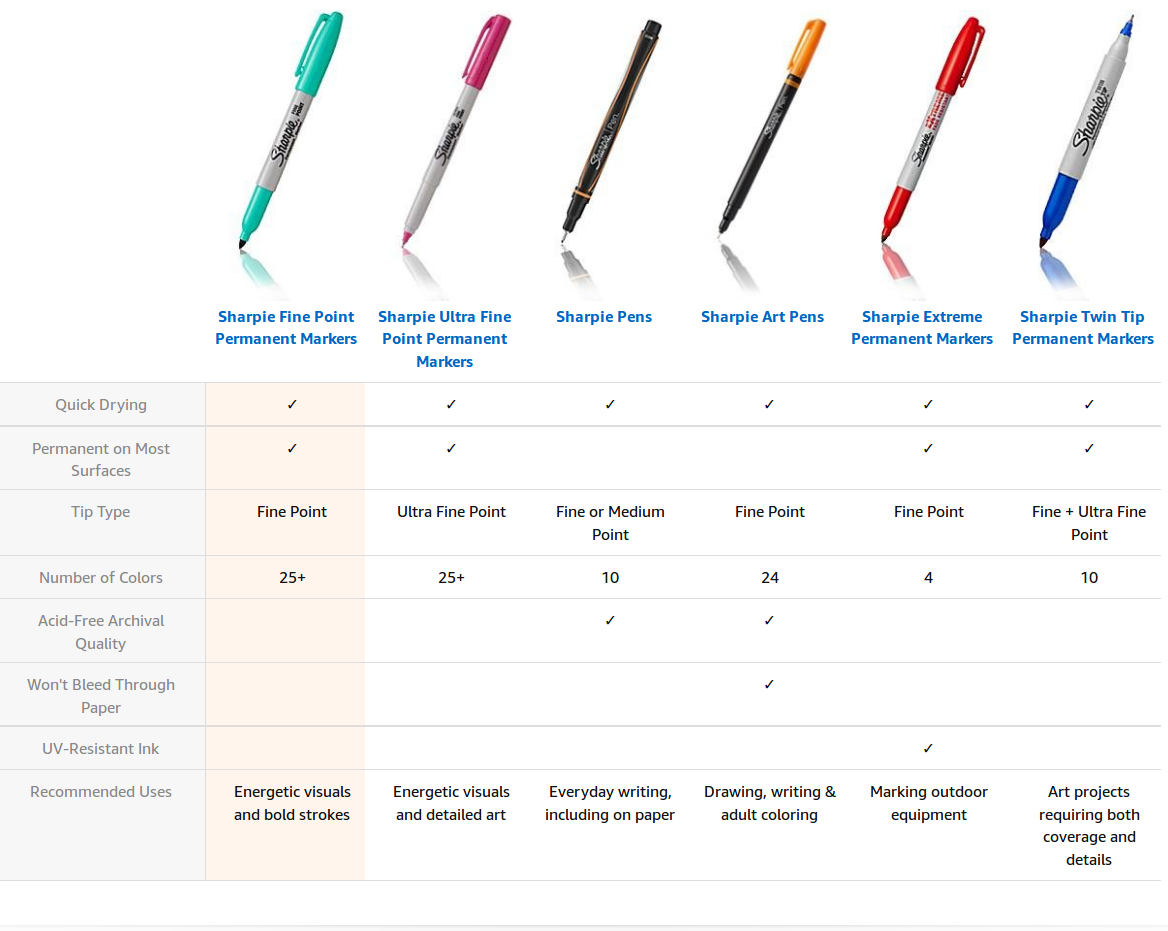Screen dimensions: 1168x931
Task: Click the Quick Drying row label
Action: coord(101,405)
